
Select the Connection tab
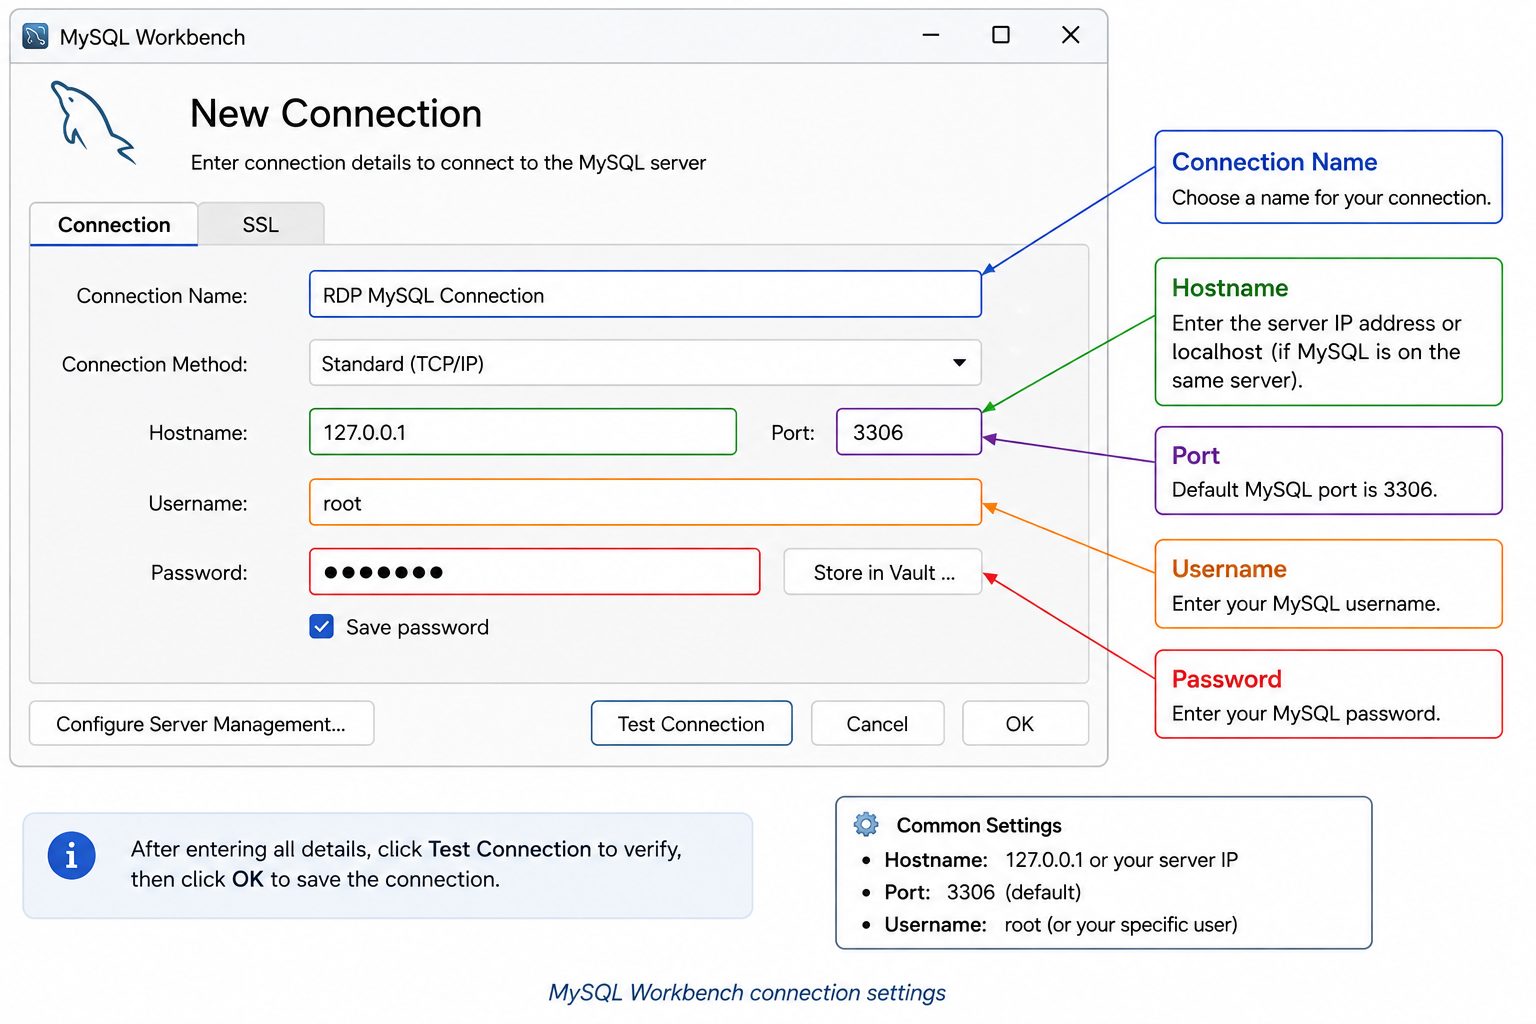pyautogui.click(x=114, y=224)
